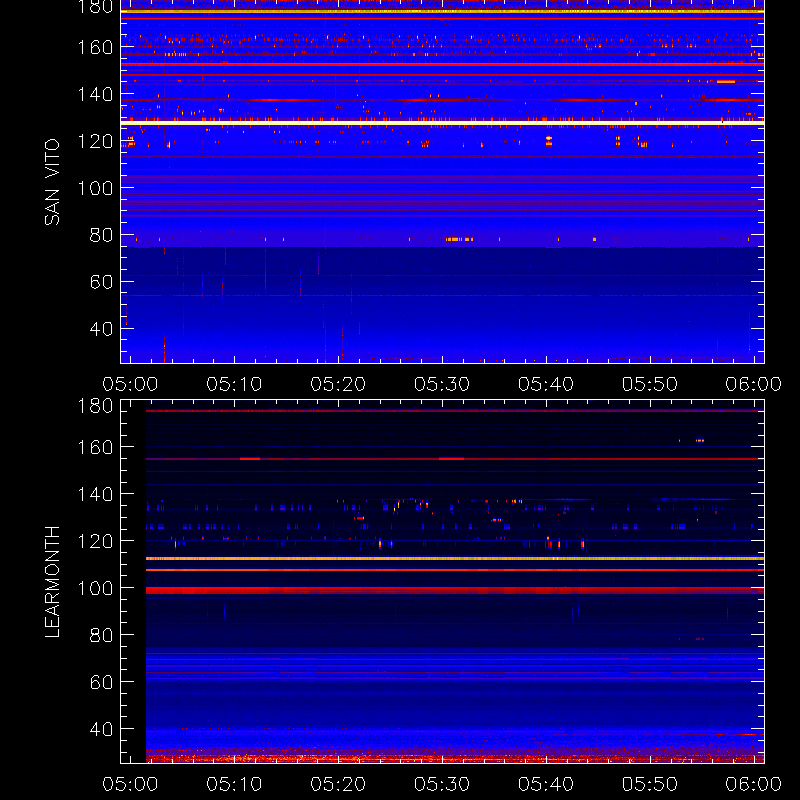Pick the 05:40 label below Learmonth plot
800x800 pixels.
[x=546, y=784]
